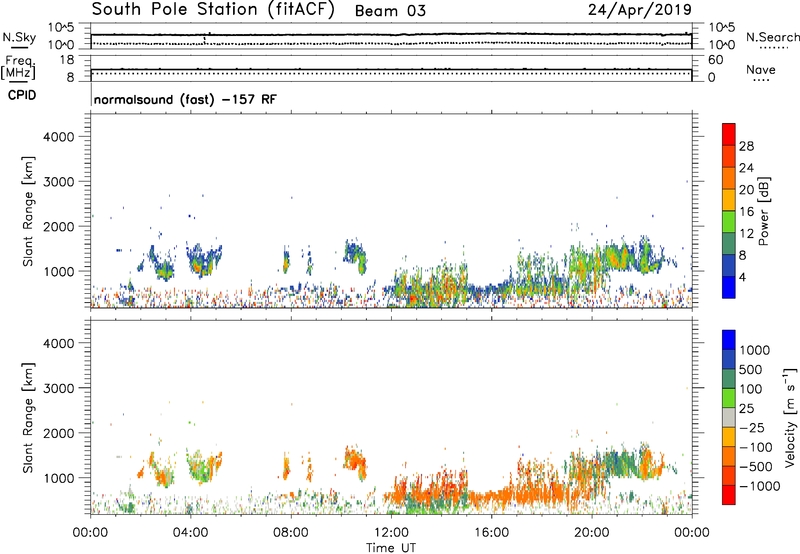Click the '28' tick on power colorbar
Screen dimensions: 800x554
(746, 146)
